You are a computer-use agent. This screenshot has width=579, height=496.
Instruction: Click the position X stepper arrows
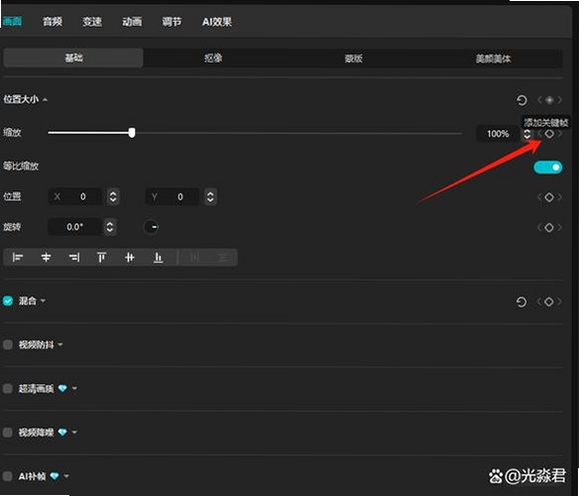pyautogui.click(x=113, y=197)
